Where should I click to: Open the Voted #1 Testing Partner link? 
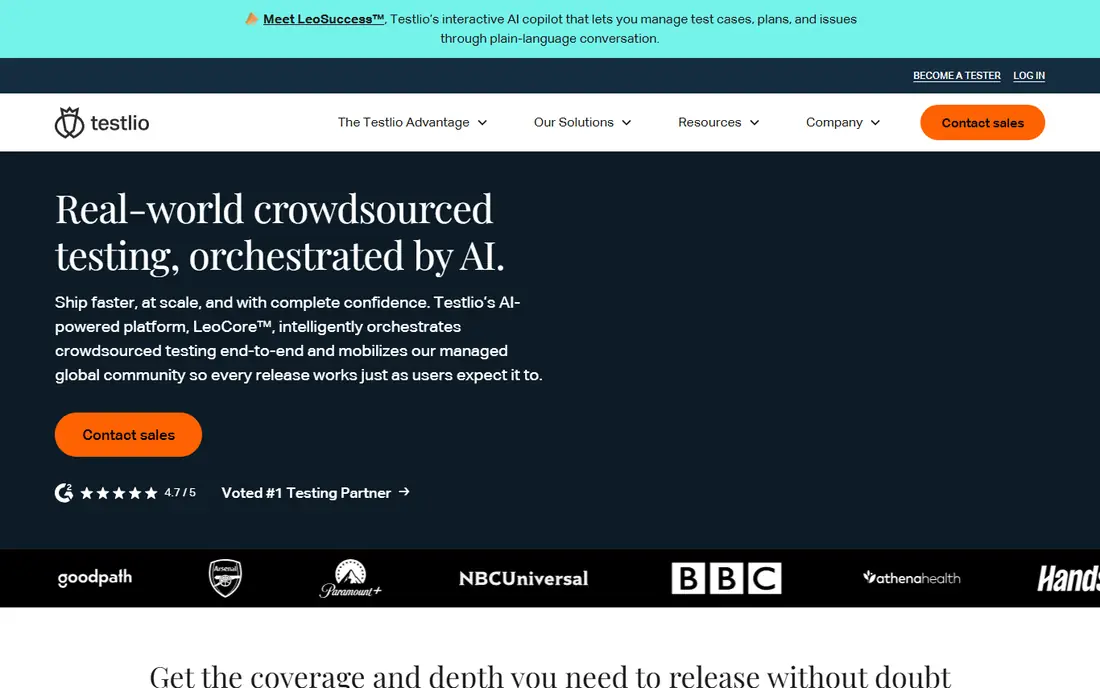pos(316,493)
